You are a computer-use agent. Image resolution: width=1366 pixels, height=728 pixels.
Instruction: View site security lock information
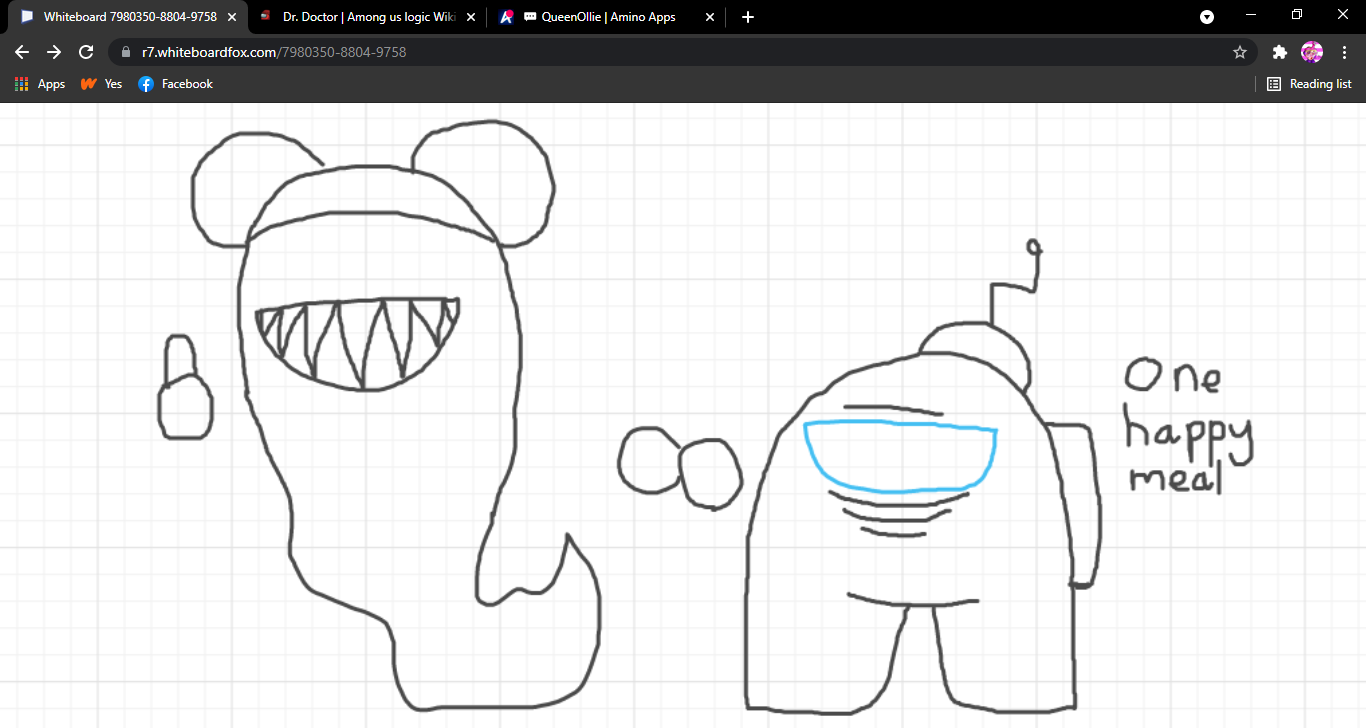click(126, 52)
